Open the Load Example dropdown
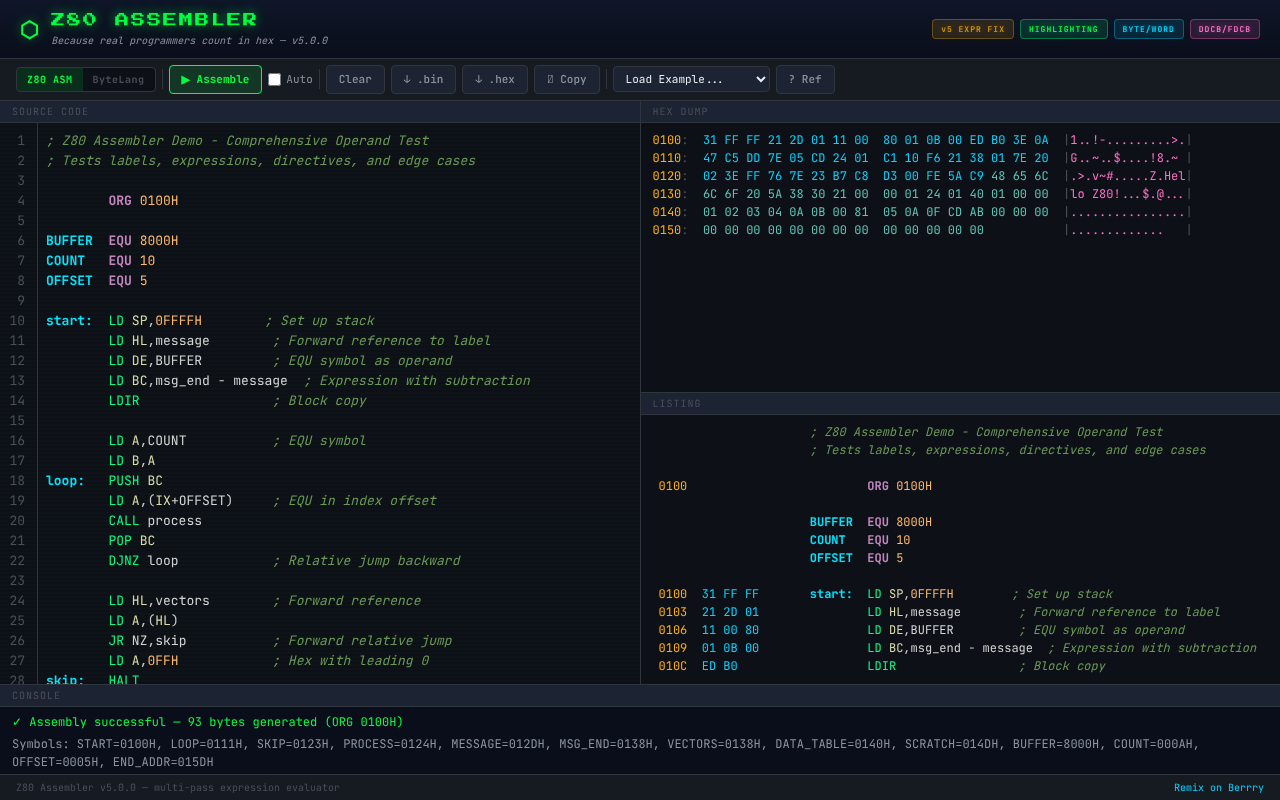The height and width of the screenshot is (800, 1280). point(691,80)
